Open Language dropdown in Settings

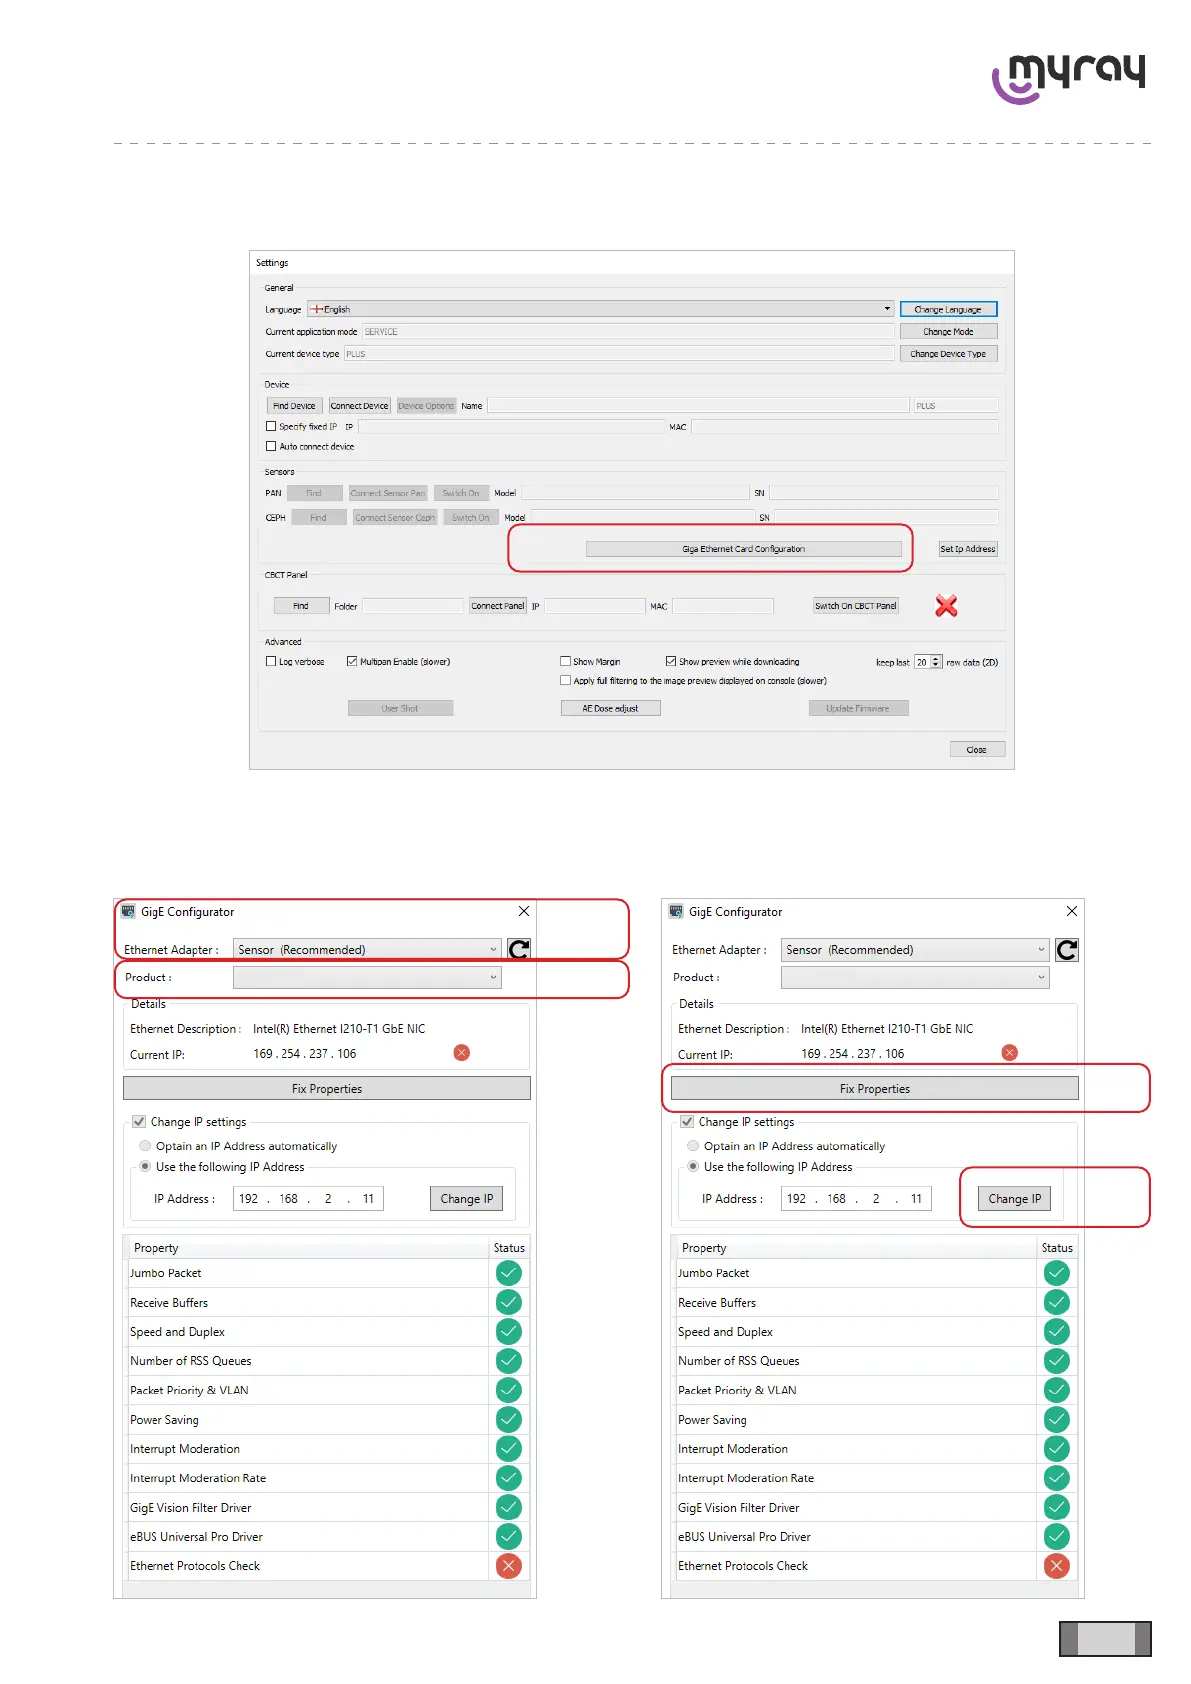(x=600, y=309)
